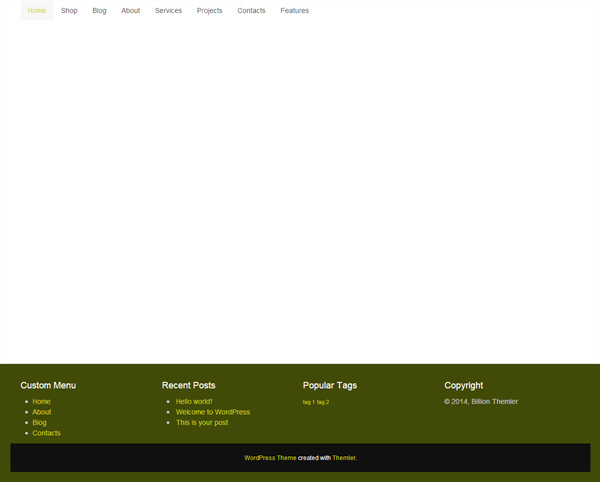
Task: Open the 'Hello world!' recent post
Action: point(194,401)
